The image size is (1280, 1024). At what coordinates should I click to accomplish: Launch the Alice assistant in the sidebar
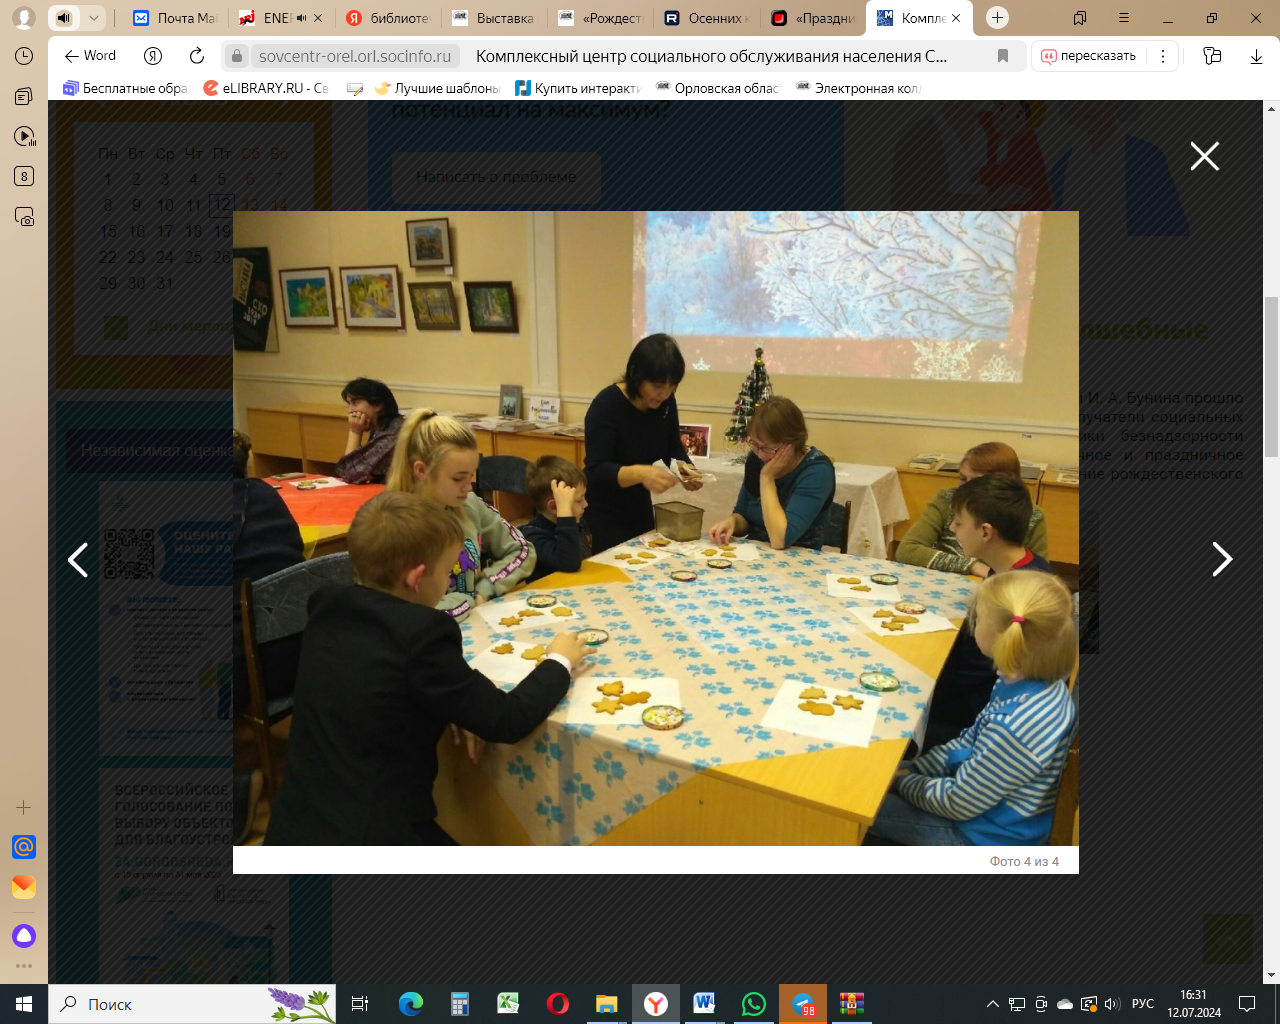pyautogui.click(x=24, y=936)
